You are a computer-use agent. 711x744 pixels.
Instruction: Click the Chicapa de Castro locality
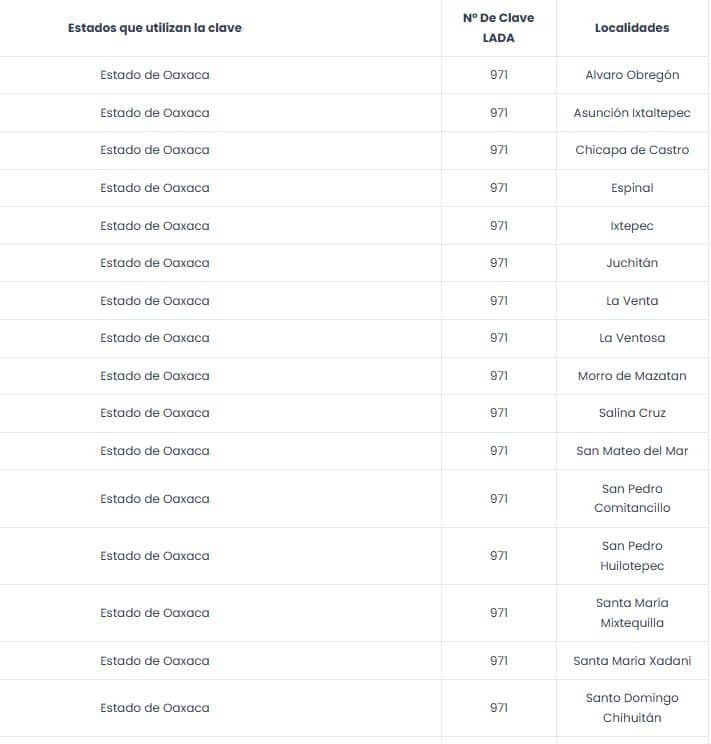click(x=632, y=150)
